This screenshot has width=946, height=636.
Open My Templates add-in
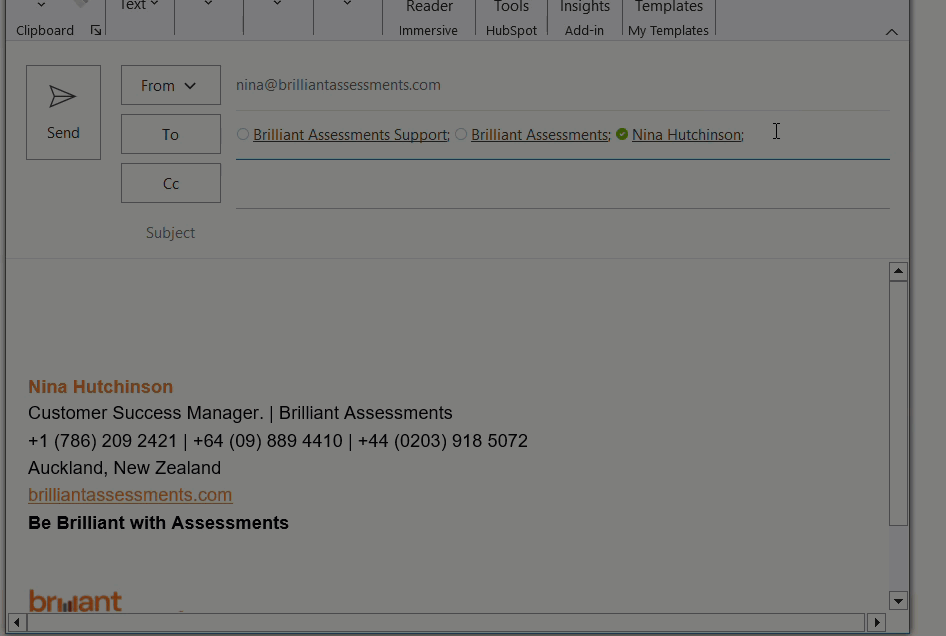tap(668, 17)
